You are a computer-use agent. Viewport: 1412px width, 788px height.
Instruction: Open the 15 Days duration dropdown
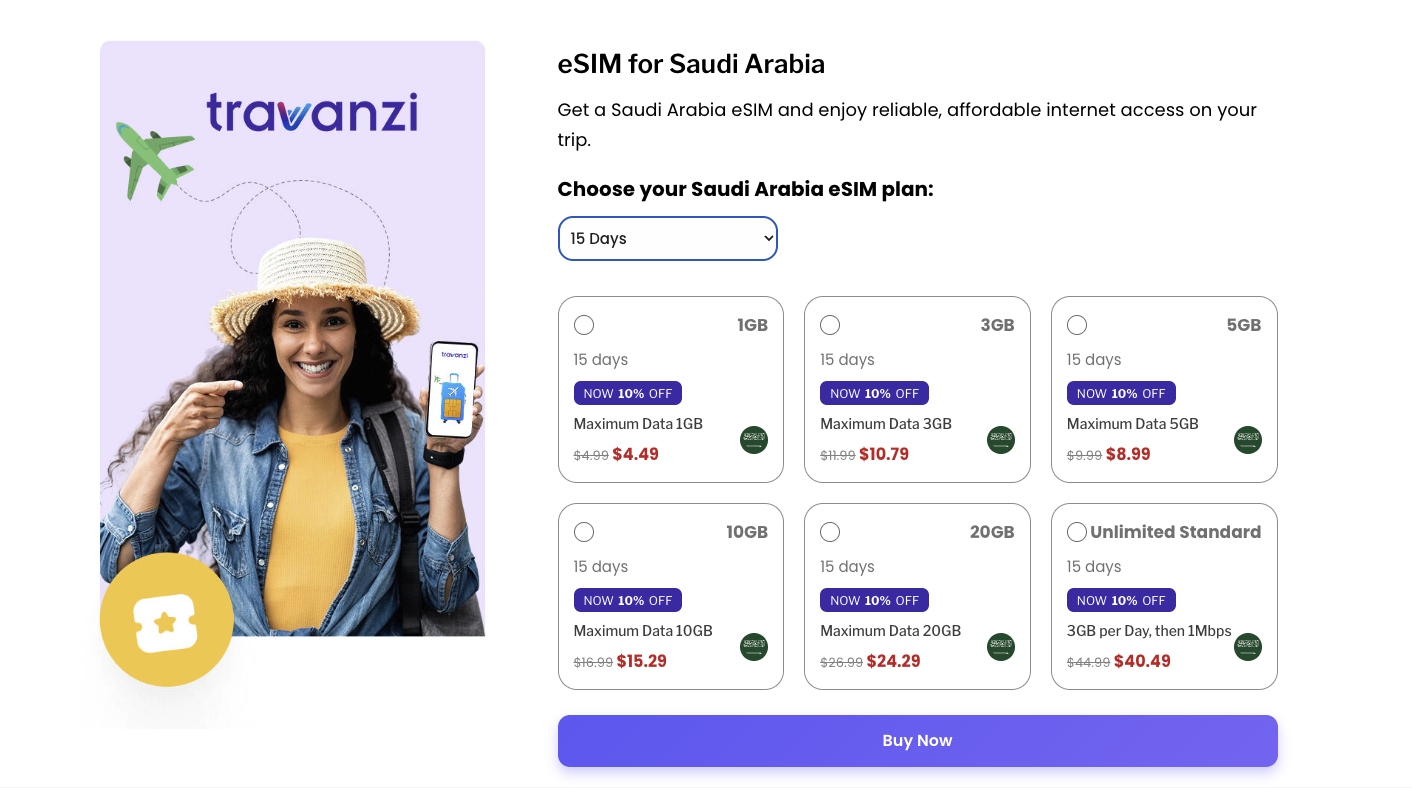click(x=667, y=239)
